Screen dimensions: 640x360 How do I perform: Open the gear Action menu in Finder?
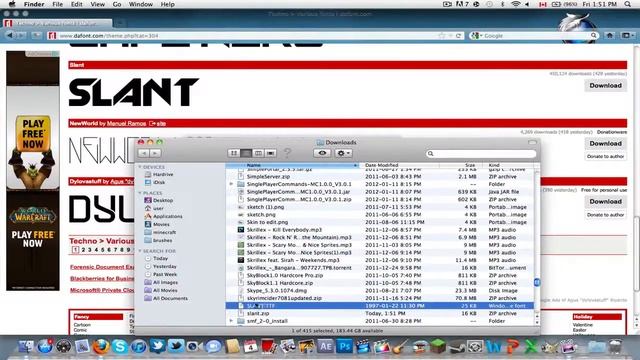[343, 153]
